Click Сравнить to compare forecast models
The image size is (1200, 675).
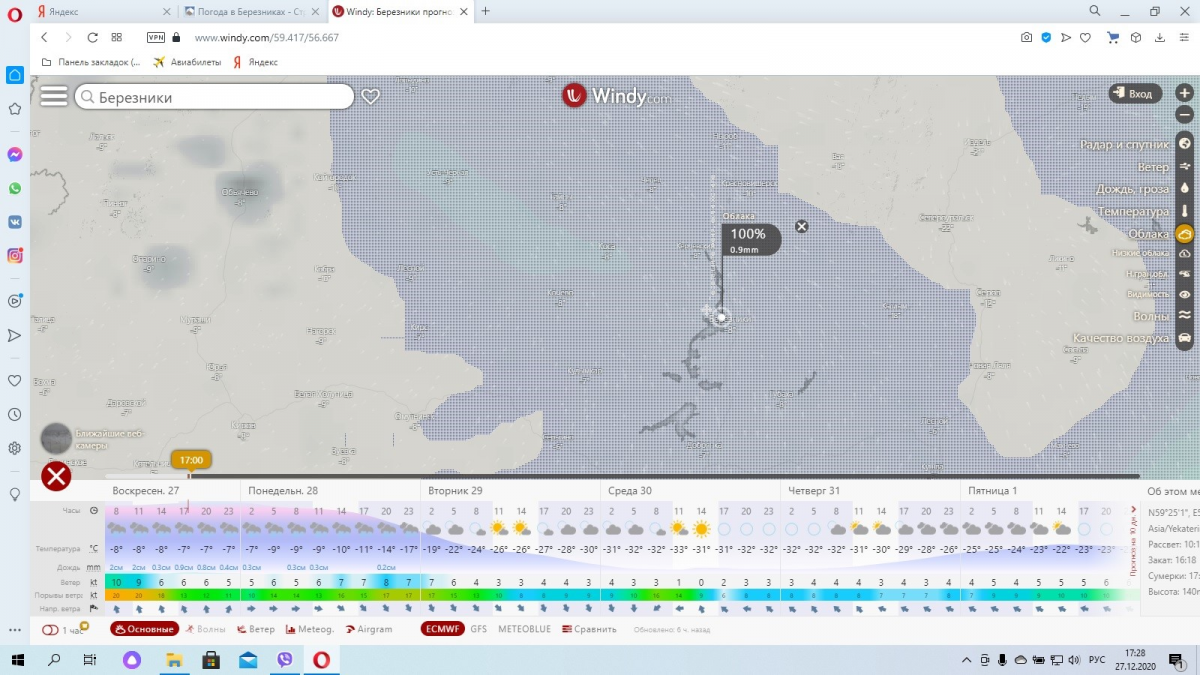click(589, 629)
